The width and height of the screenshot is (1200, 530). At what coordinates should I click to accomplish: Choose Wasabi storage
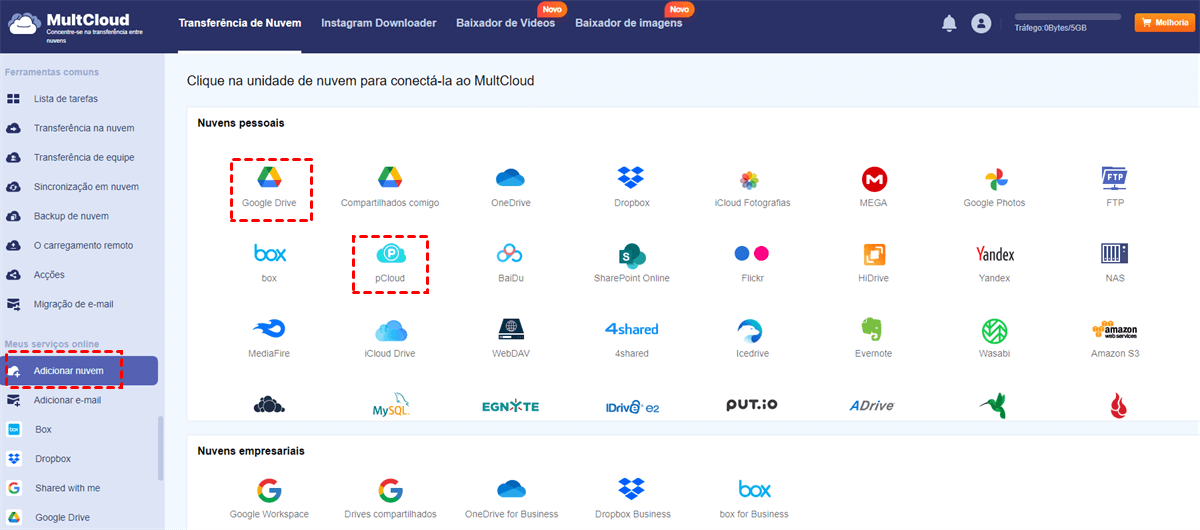pos(994,338)
